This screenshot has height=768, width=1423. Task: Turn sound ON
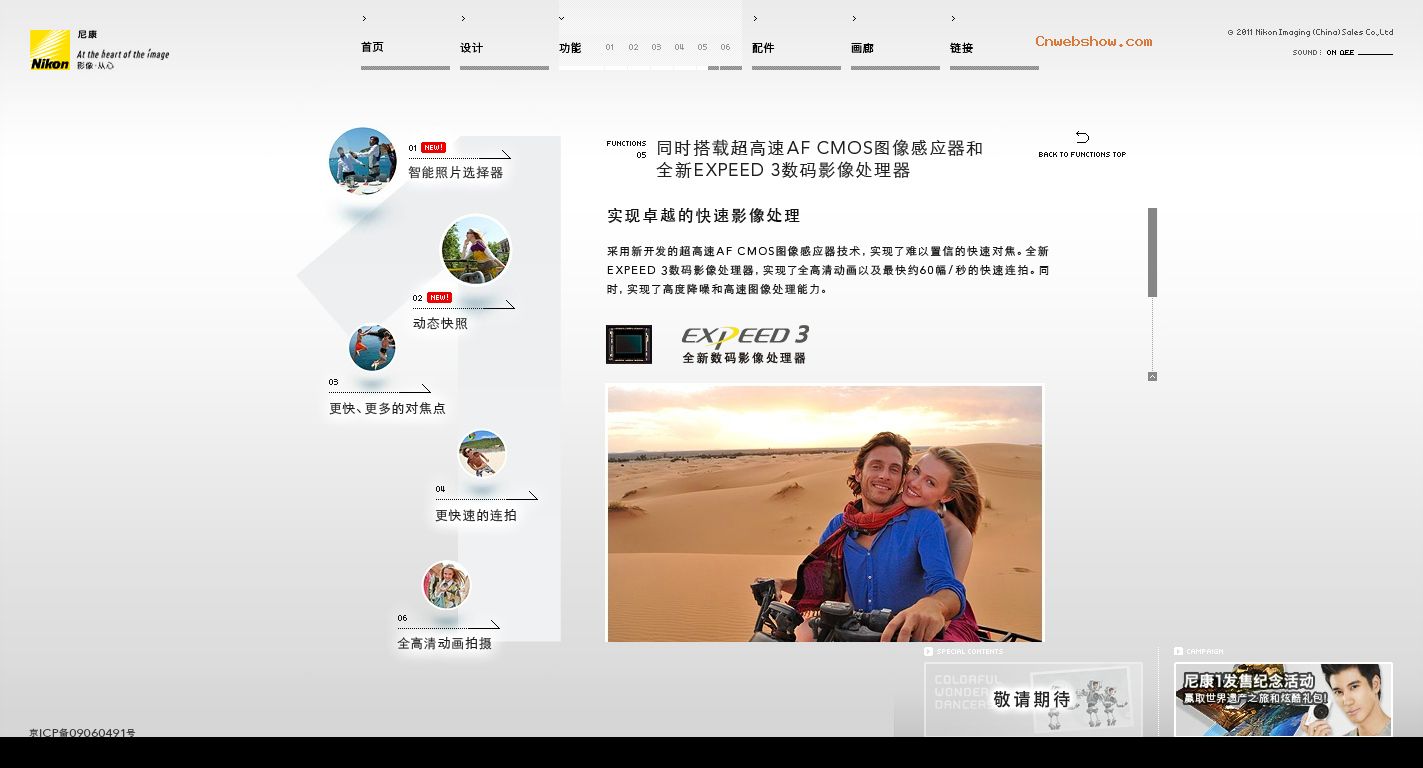click(1332, 52)
